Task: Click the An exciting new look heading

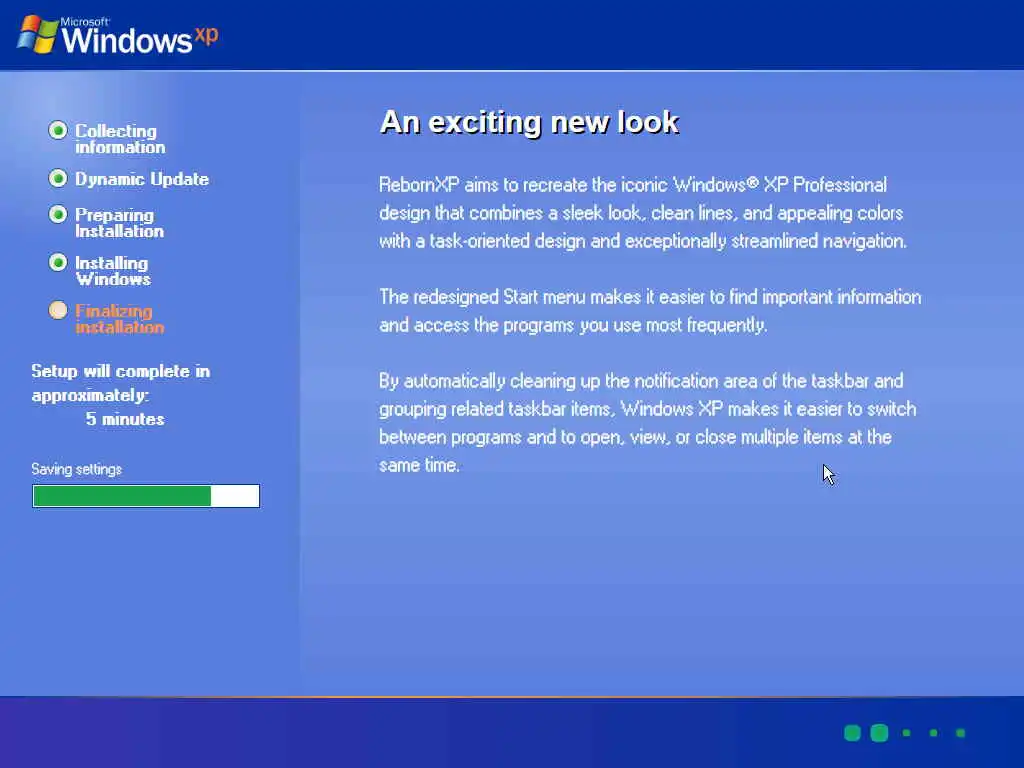Action: pos(529,122)
